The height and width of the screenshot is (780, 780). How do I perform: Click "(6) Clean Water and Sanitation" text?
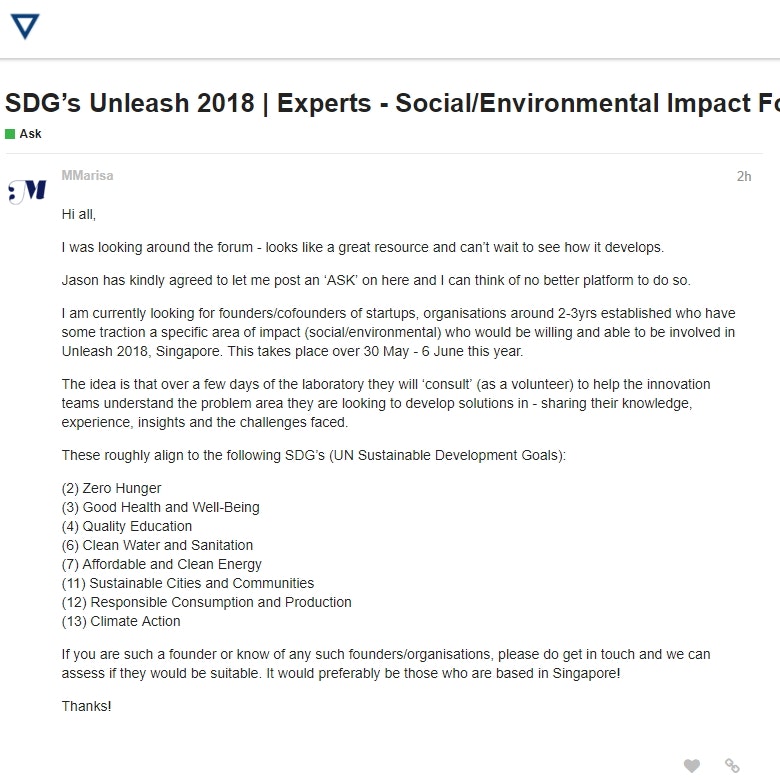click(x=157, y=545)
